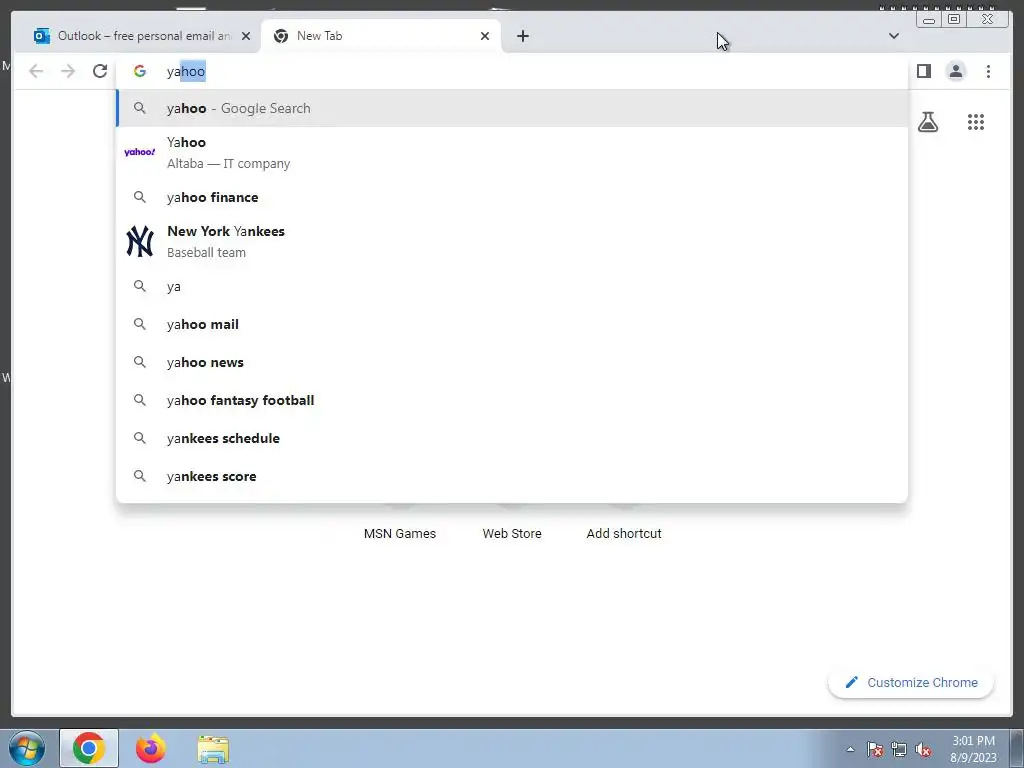Show hidden system tray icons

pos(850,749)
